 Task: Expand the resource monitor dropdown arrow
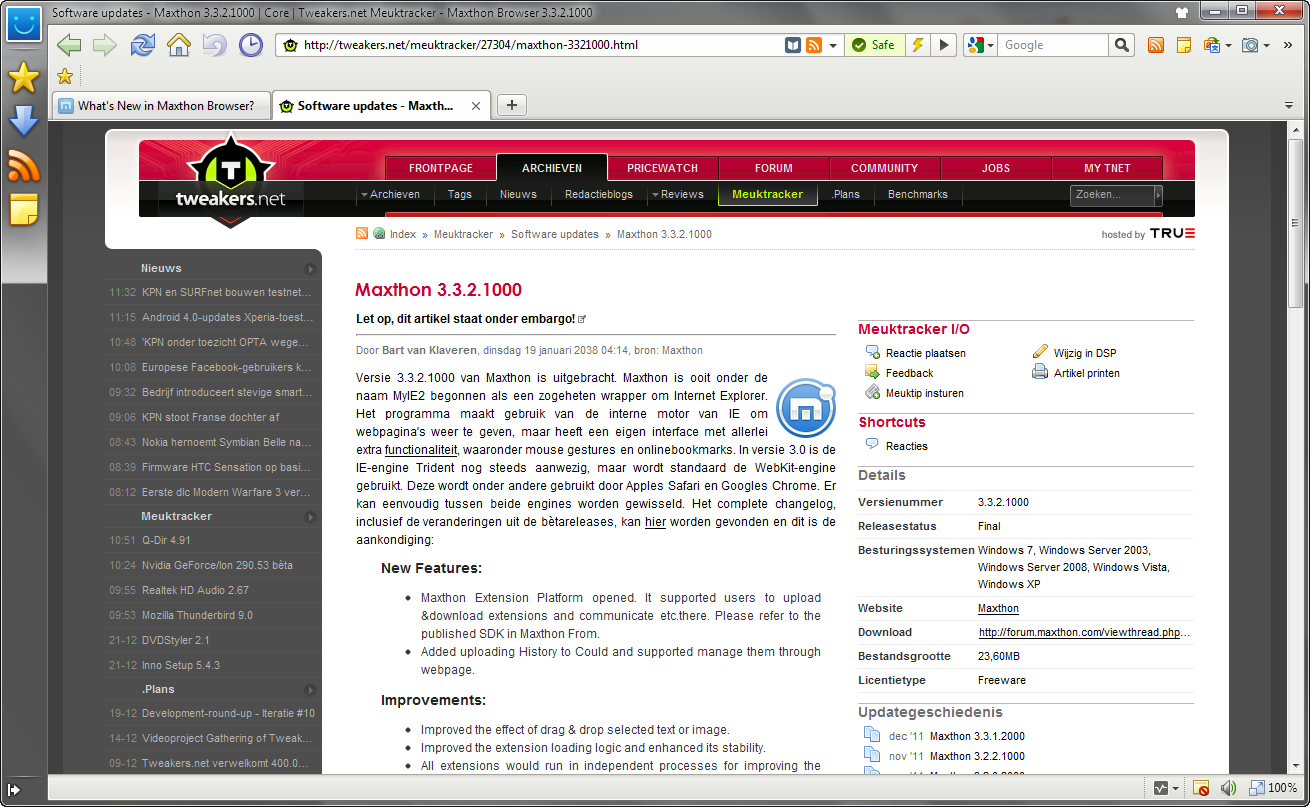[1176, 788]
